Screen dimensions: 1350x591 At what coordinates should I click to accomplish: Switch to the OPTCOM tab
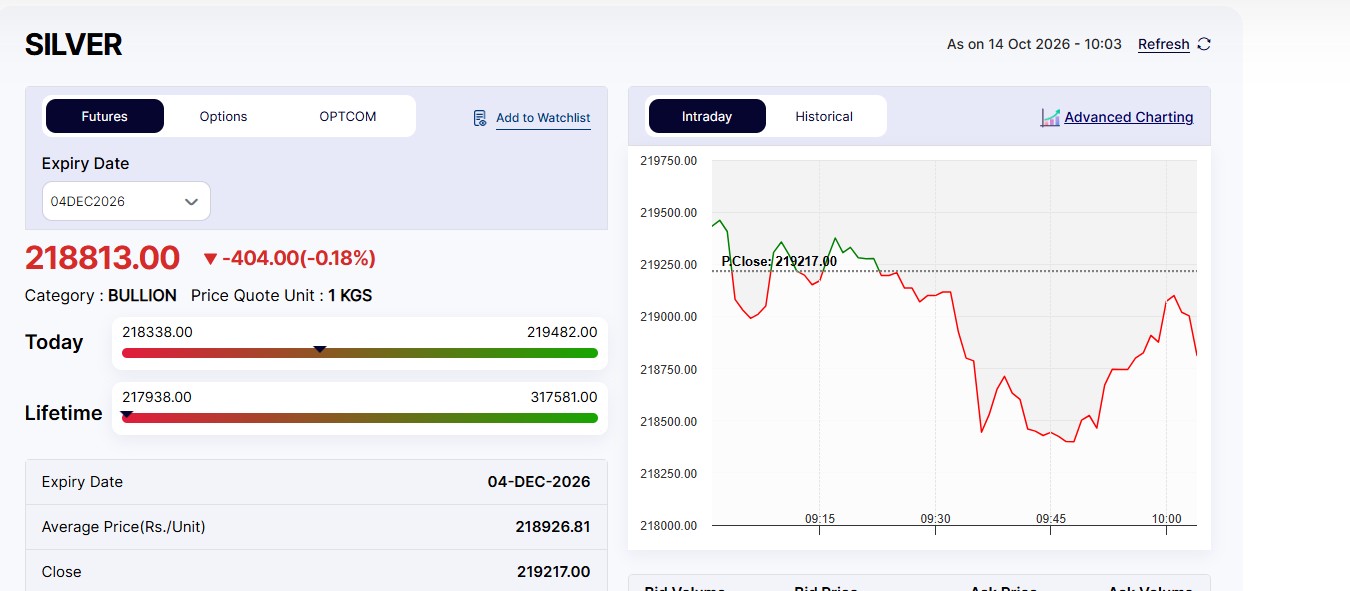point(348,116)
